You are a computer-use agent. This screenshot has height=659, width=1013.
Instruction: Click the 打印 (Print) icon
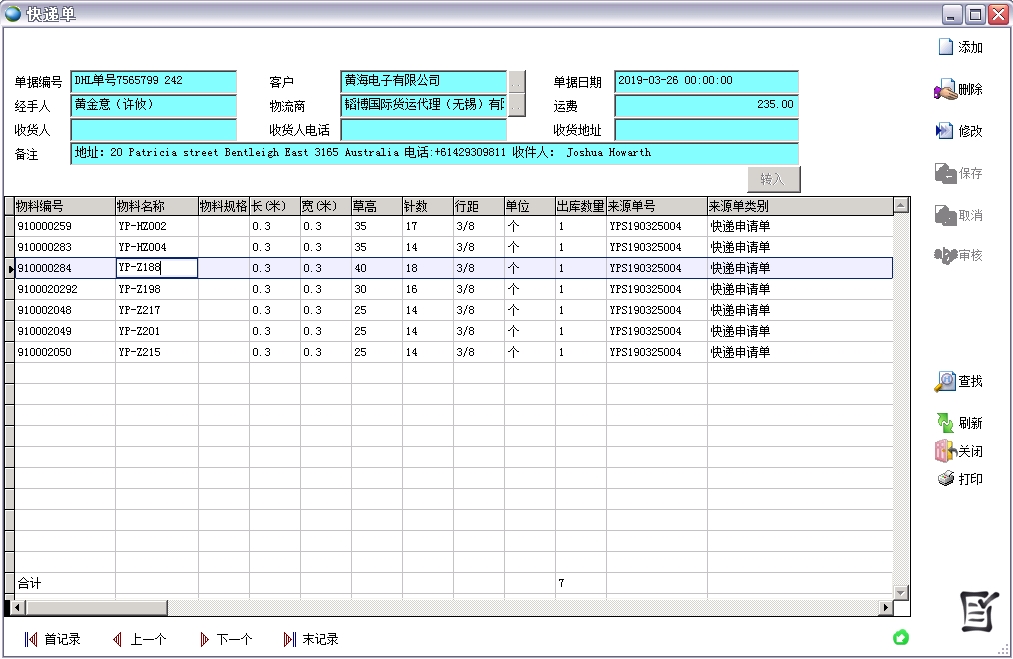(946, 479)
